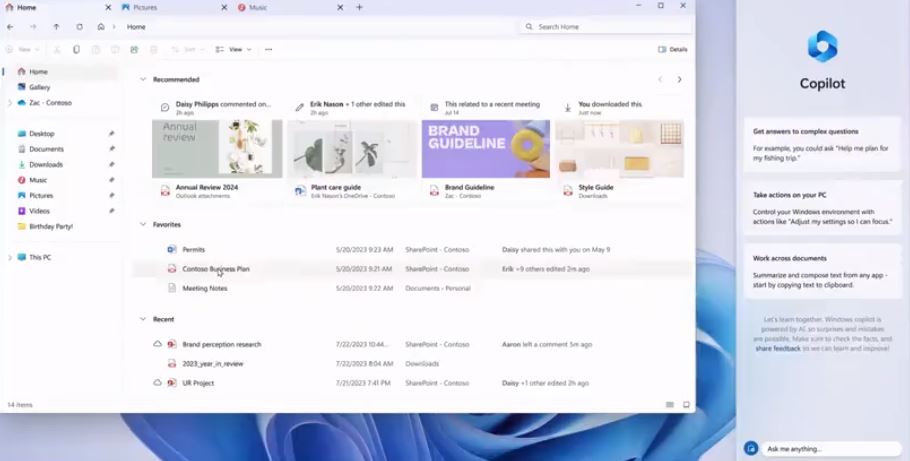
Task: Click Copilot's Get answers to complex questions card
Action: 822,145
